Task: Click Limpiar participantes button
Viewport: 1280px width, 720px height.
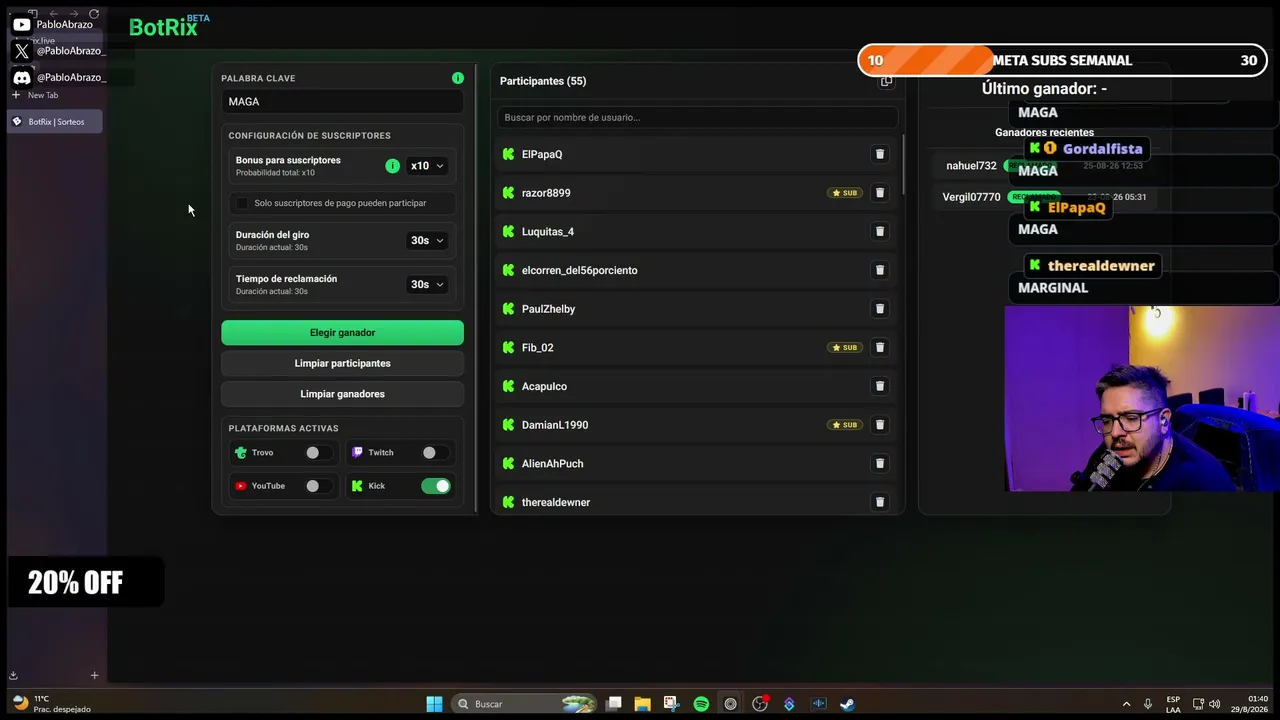Action: (342, 363)
